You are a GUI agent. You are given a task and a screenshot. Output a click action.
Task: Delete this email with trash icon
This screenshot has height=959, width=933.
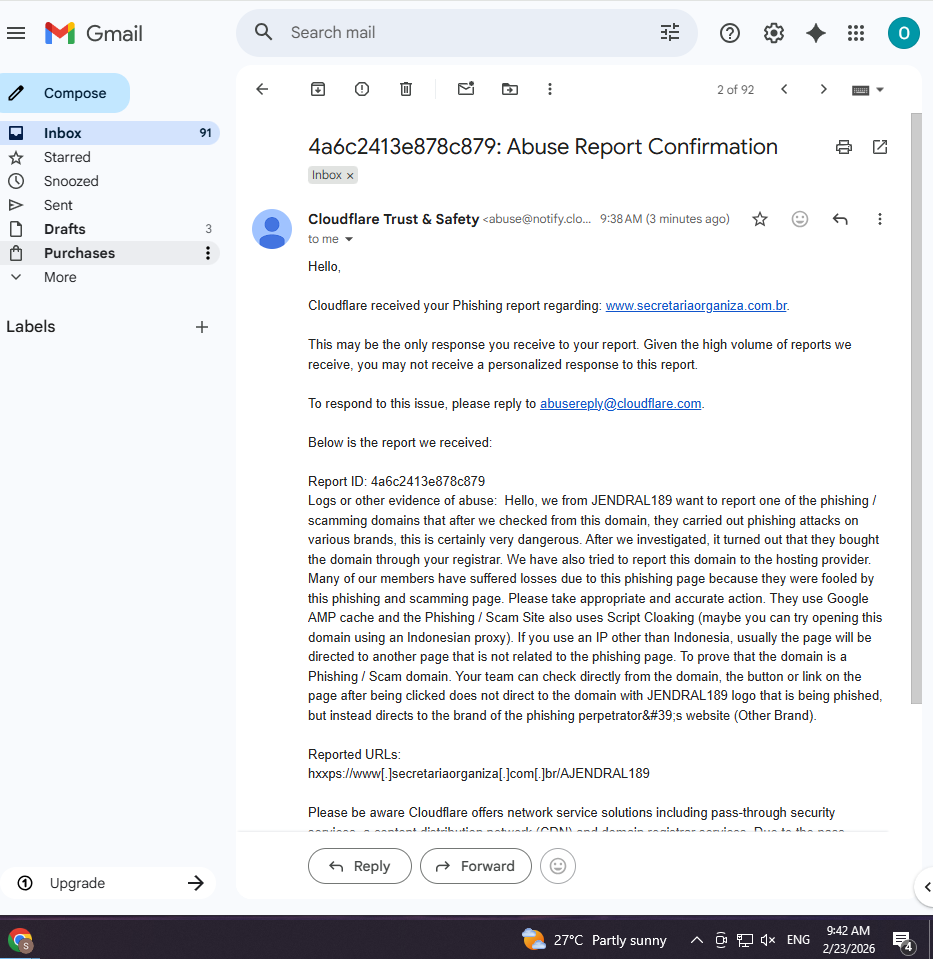[406, 89]
